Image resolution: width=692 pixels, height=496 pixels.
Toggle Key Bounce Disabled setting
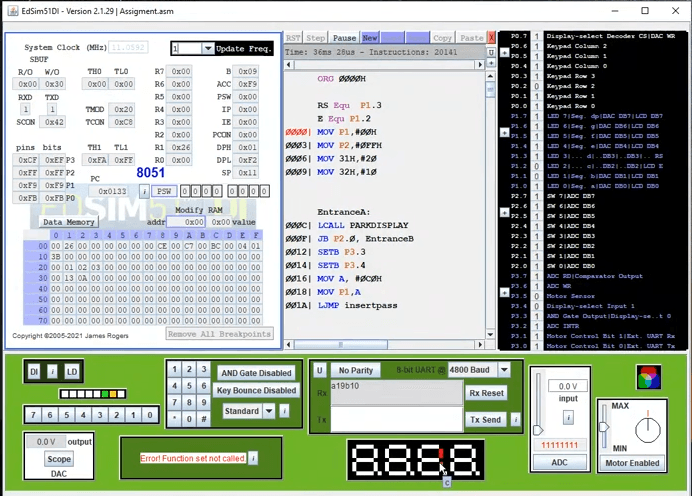click(257, 391)
